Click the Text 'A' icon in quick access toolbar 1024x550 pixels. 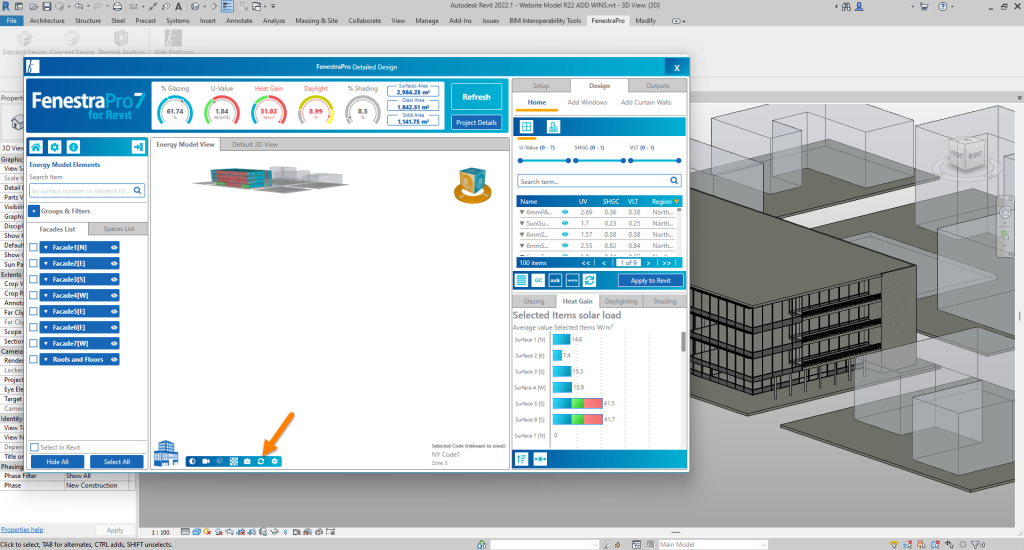click(178, 7)
